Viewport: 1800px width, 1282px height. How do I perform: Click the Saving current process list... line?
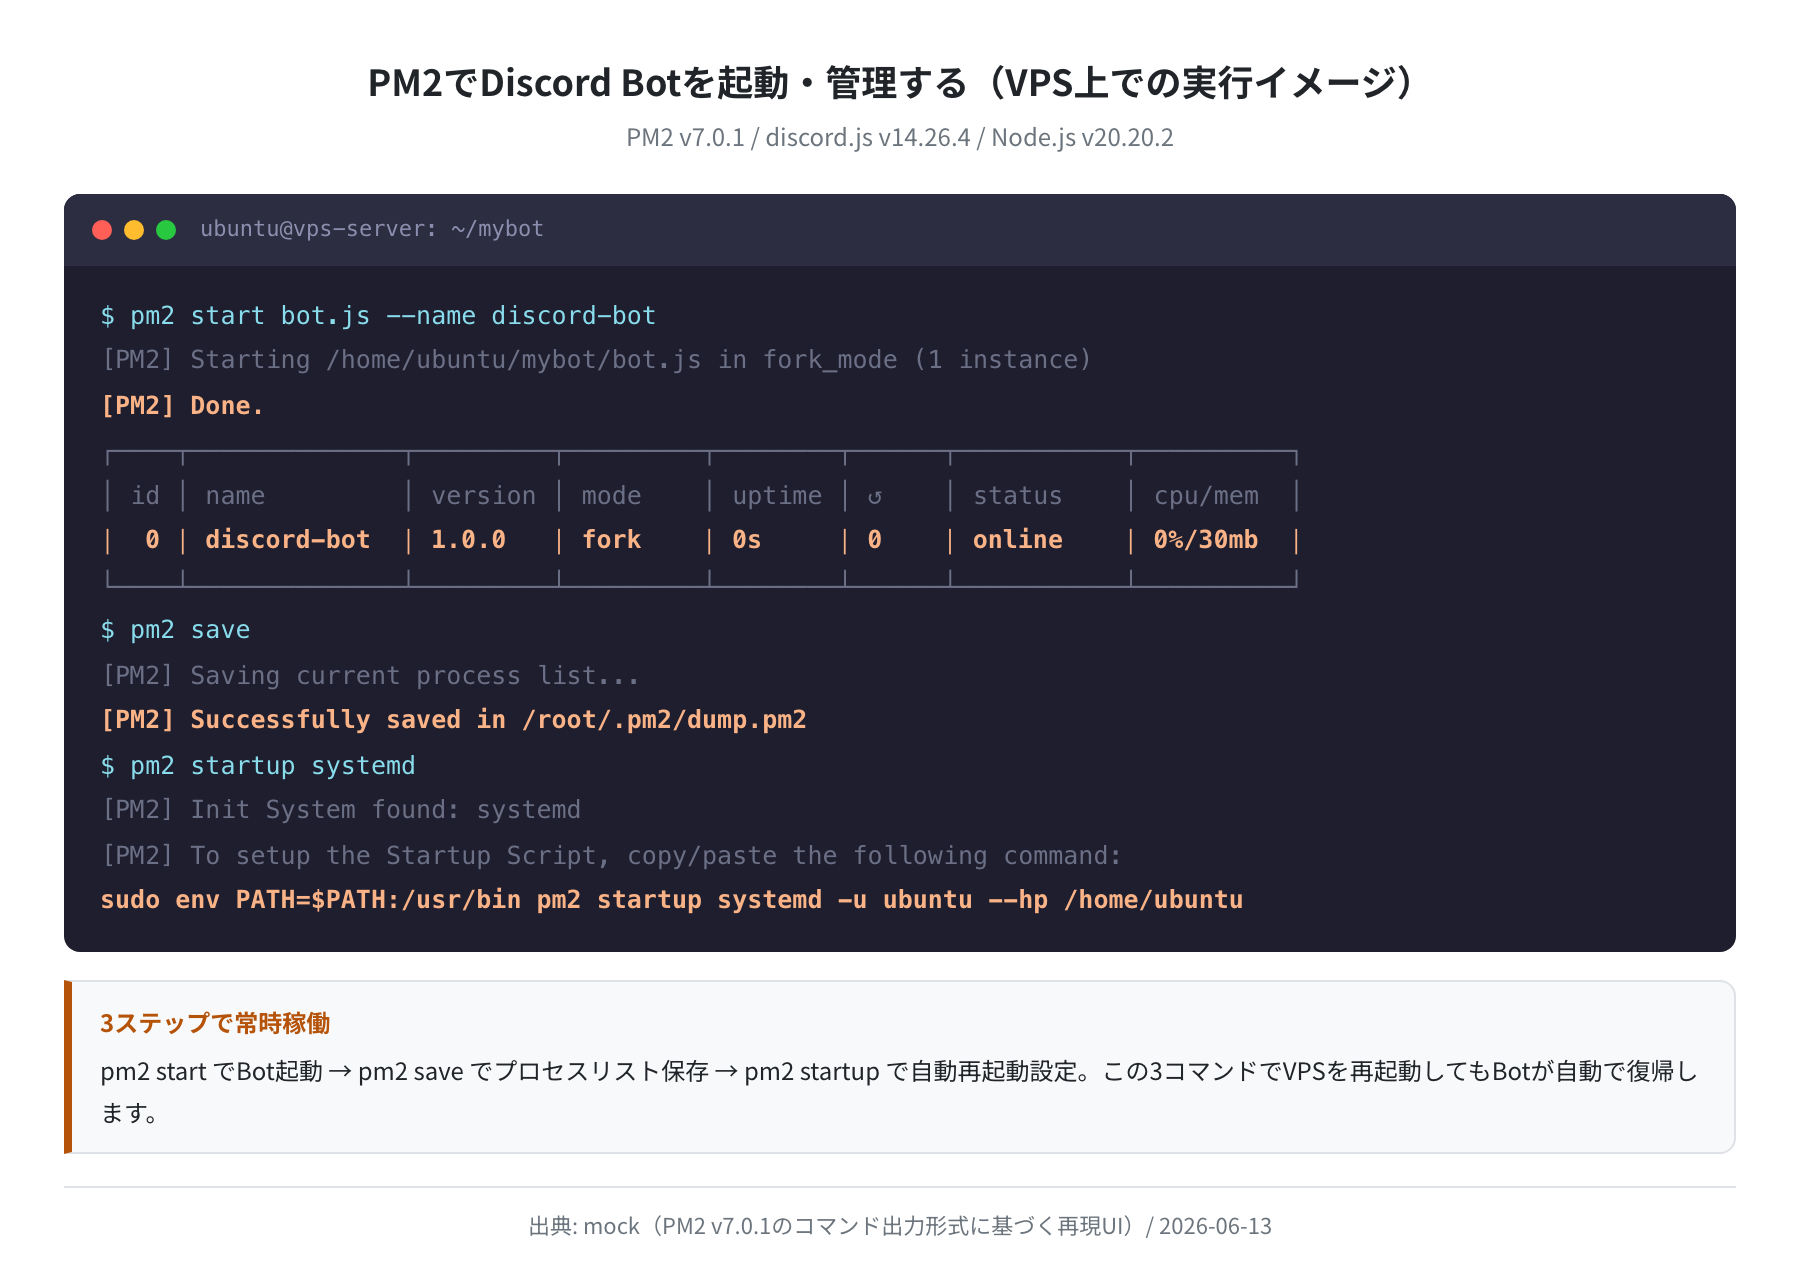[x=370, y=676]
